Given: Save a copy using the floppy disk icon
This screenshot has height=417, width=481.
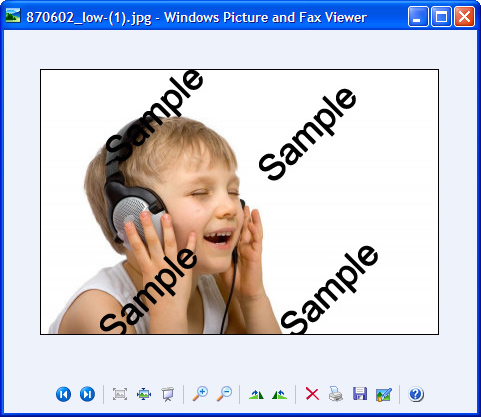Looking at the screenshot, I should click(x=360, y=394).
